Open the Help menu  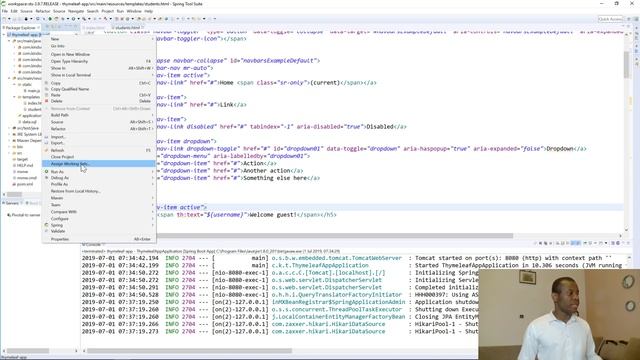coord(149,11)
